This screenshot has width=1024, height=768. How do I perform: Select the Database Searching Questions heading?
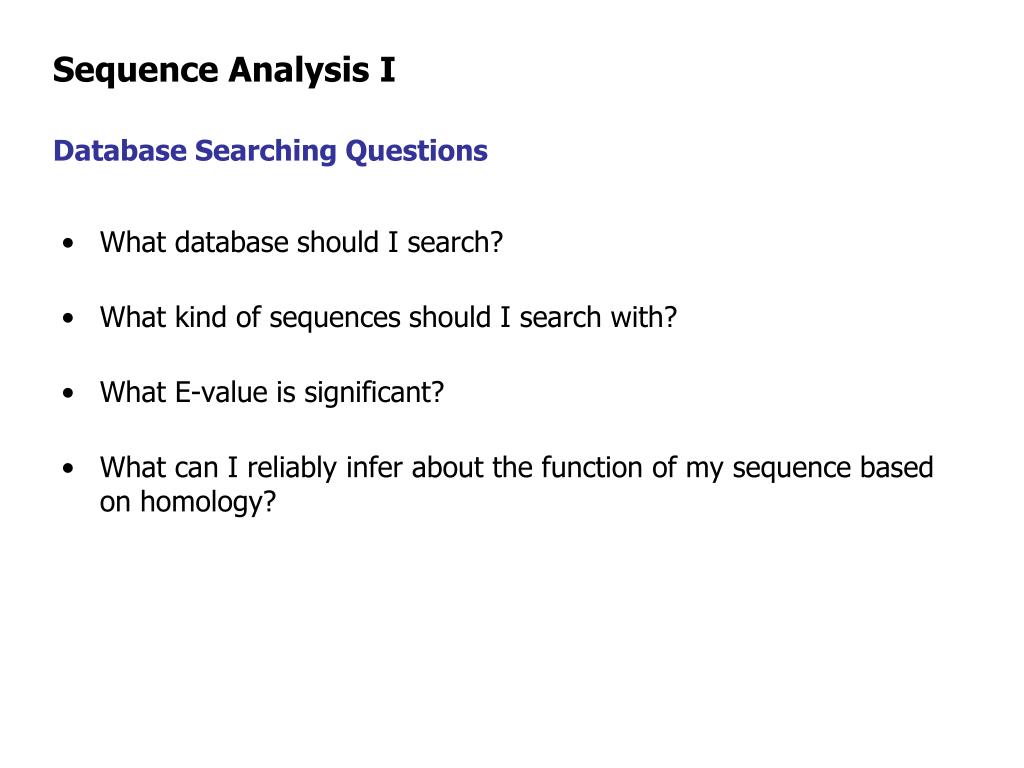[270, 152]
